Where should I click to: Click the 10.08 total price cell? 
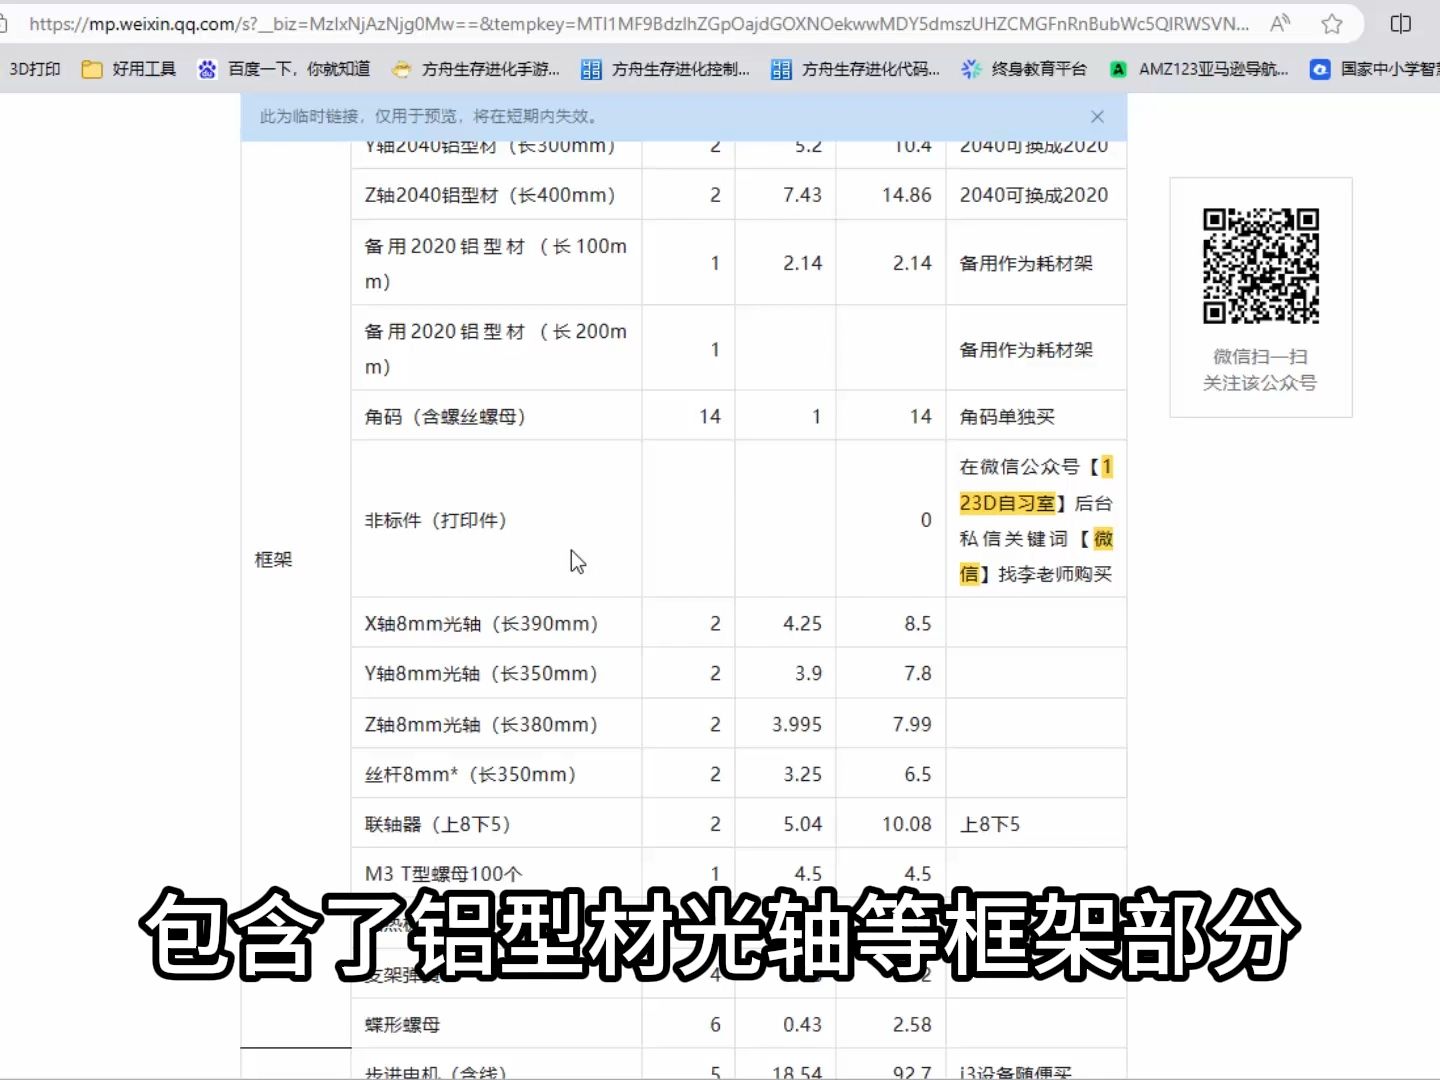coord(891,824)
